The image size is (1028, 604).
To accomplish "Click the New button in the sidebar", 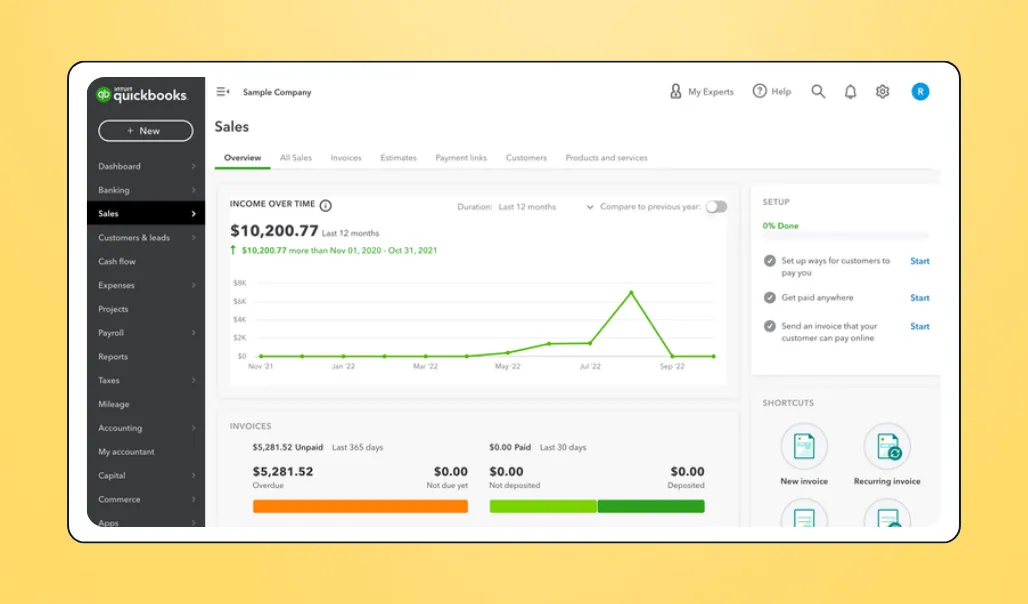I will pos(145,131).
